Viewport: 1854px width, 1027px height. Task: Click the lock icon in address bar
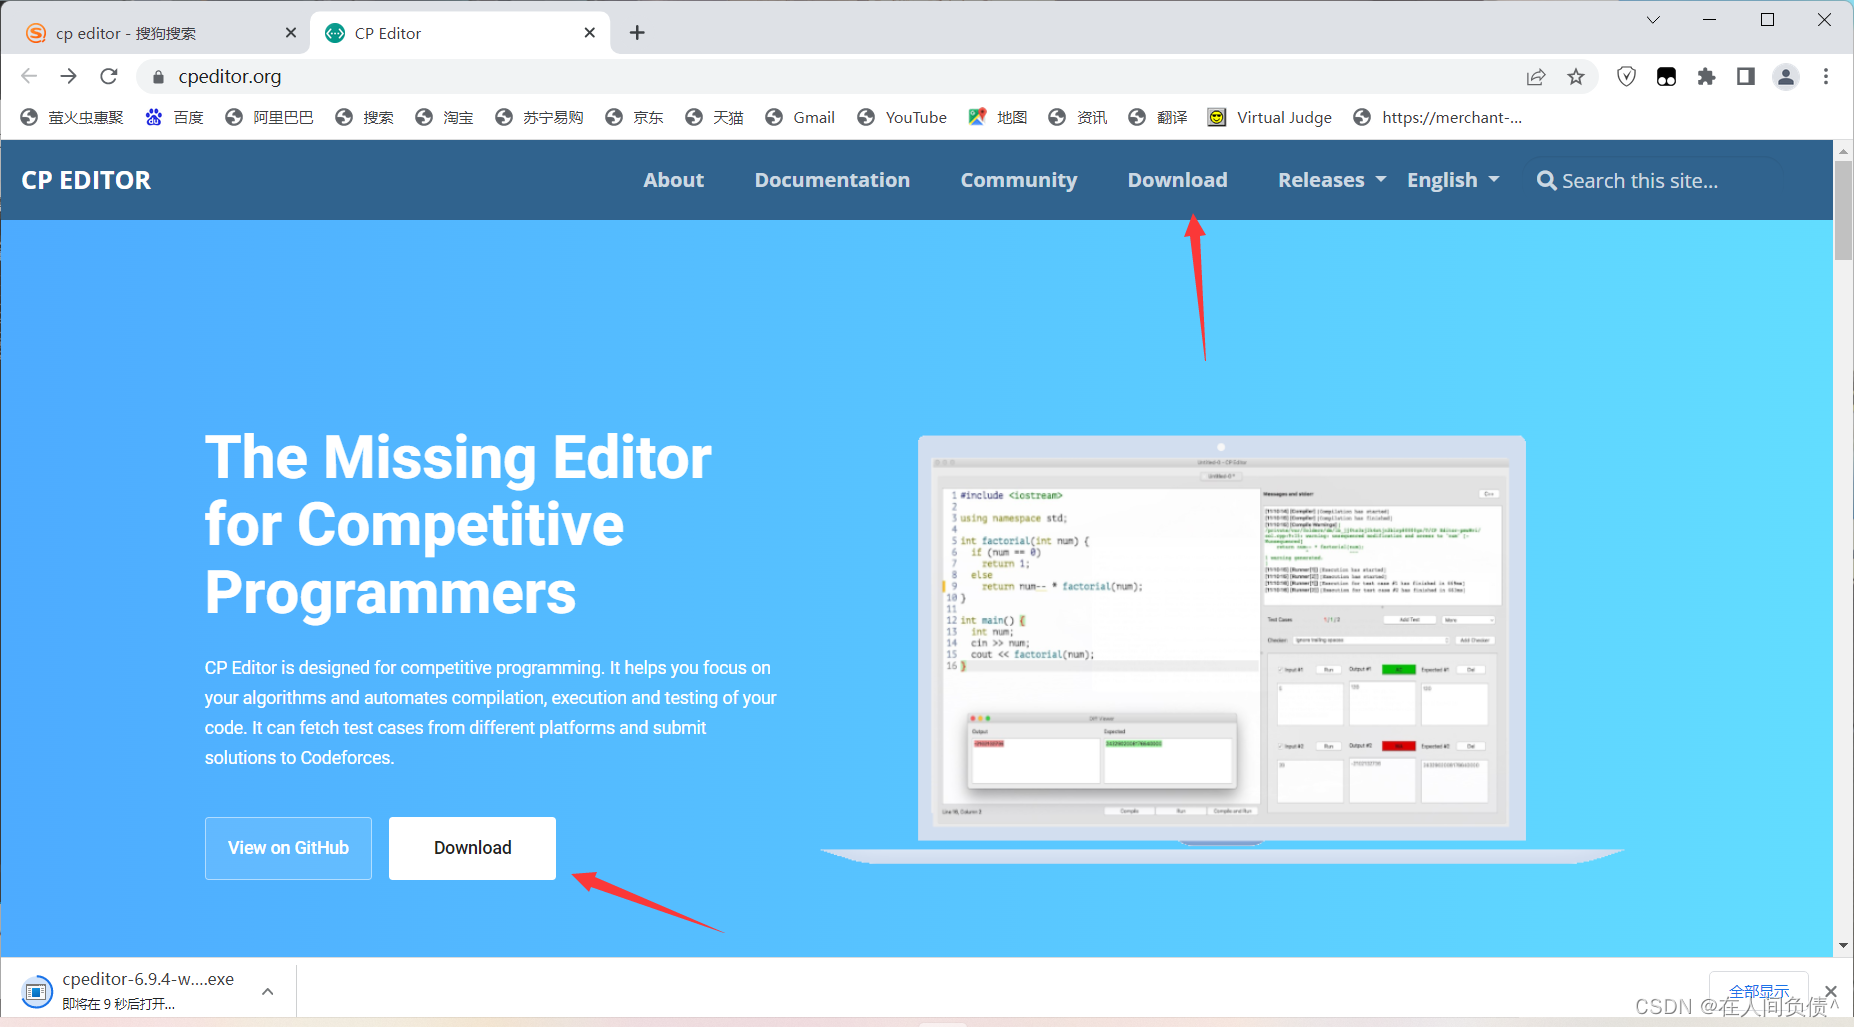[157, 77]
